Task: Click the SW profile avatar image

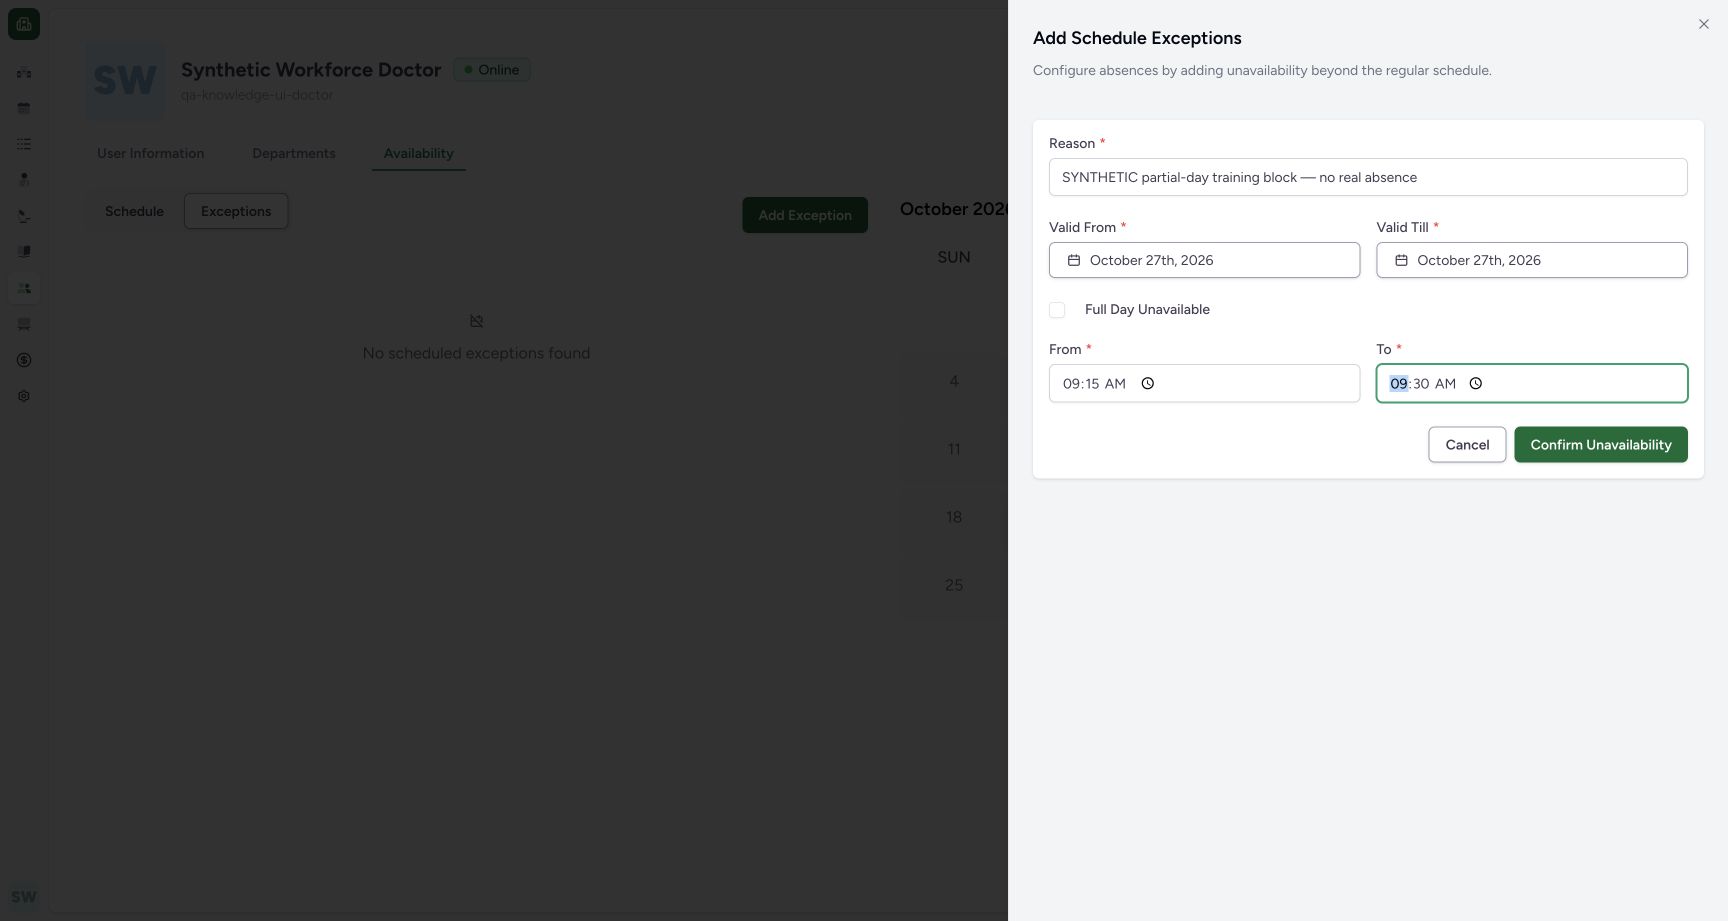Action: tap(125, 81)
